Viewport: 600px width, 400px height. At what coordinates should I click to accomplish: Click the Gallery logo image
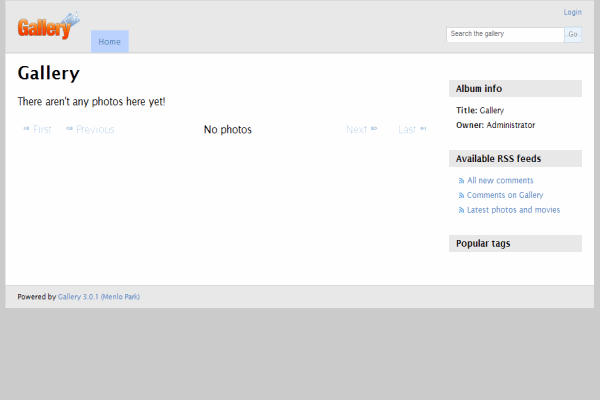[47, 26]
